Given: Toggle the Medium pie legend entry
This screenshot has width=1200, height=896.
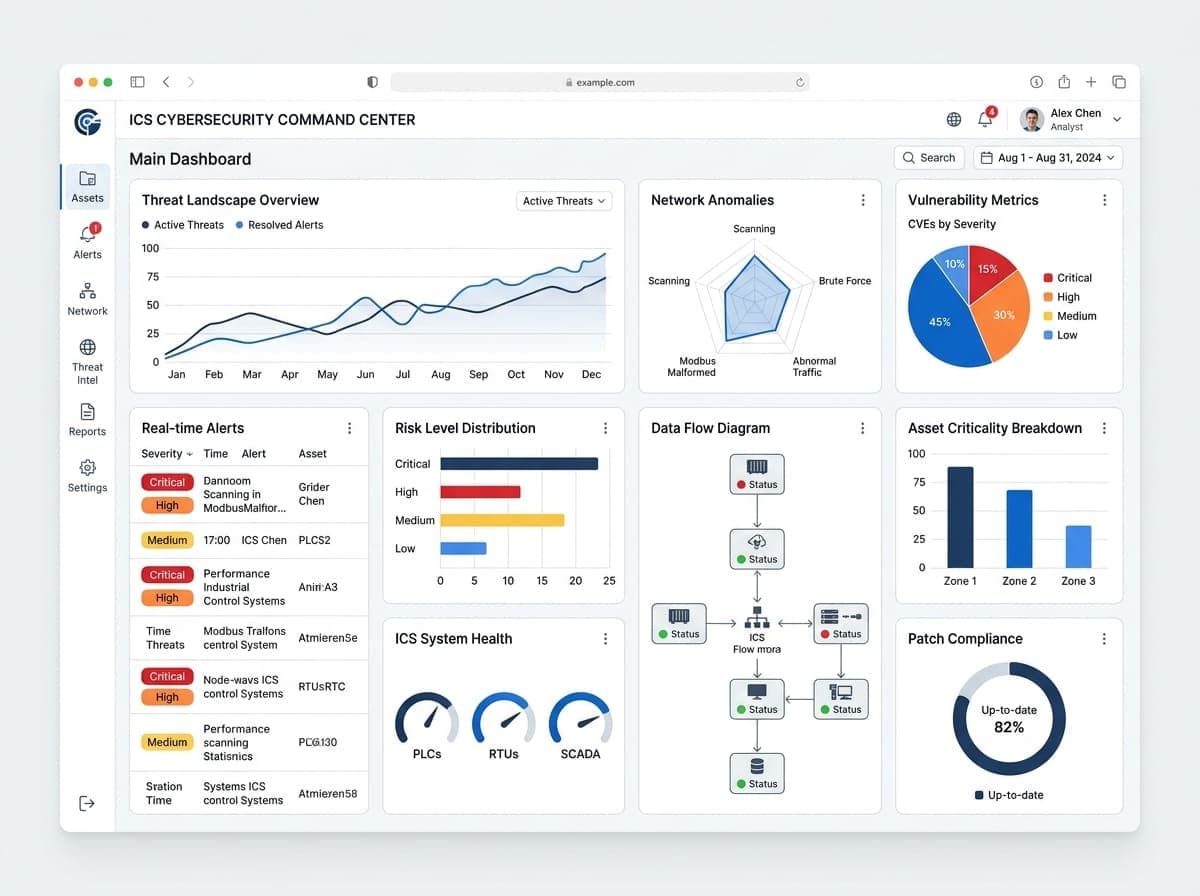Looking at the screenshot, I should [1070, 316].
